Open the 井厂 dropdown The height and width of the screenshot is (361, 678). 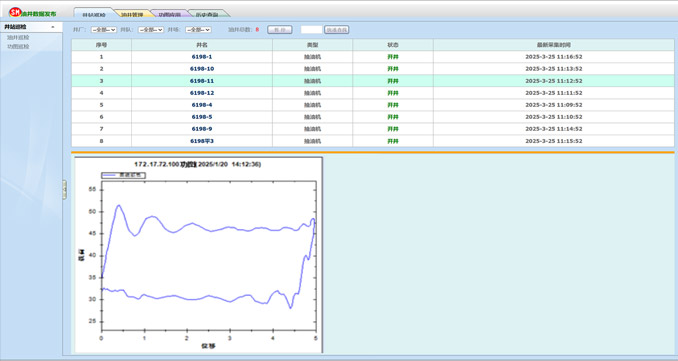pyautogui.click(x=104, y=30)
